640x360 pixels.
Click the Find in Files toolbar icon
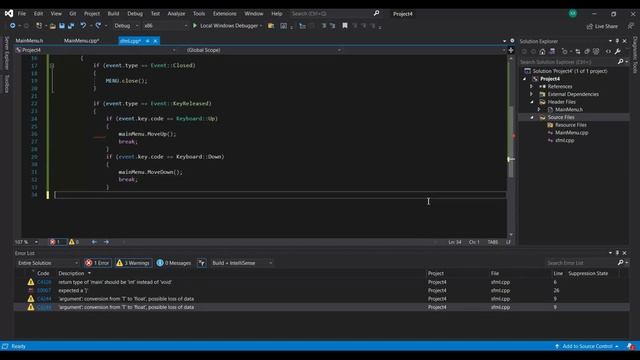click(x=271, y=26)
